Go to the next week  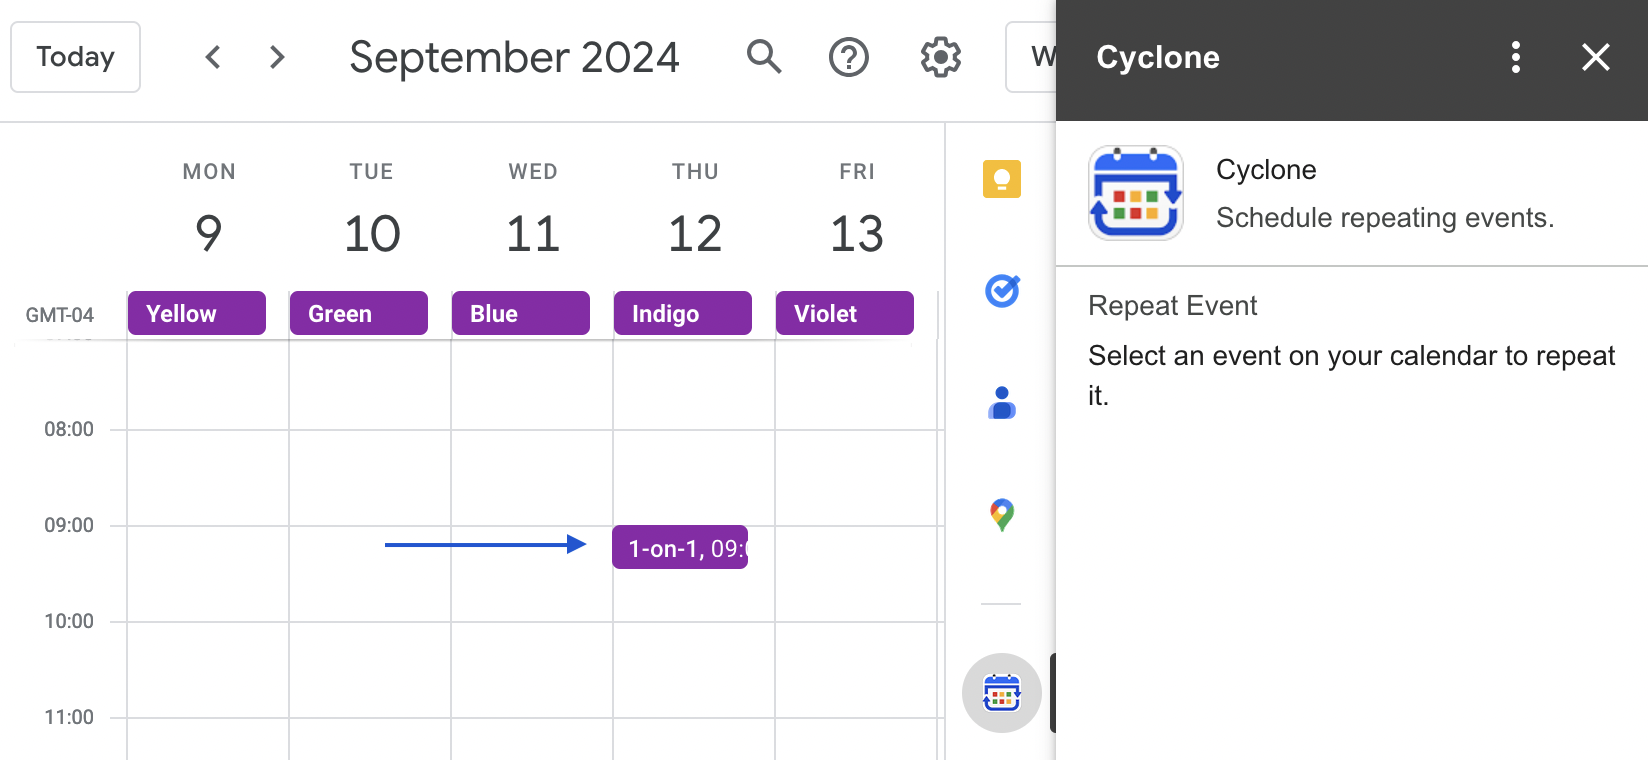277,57
